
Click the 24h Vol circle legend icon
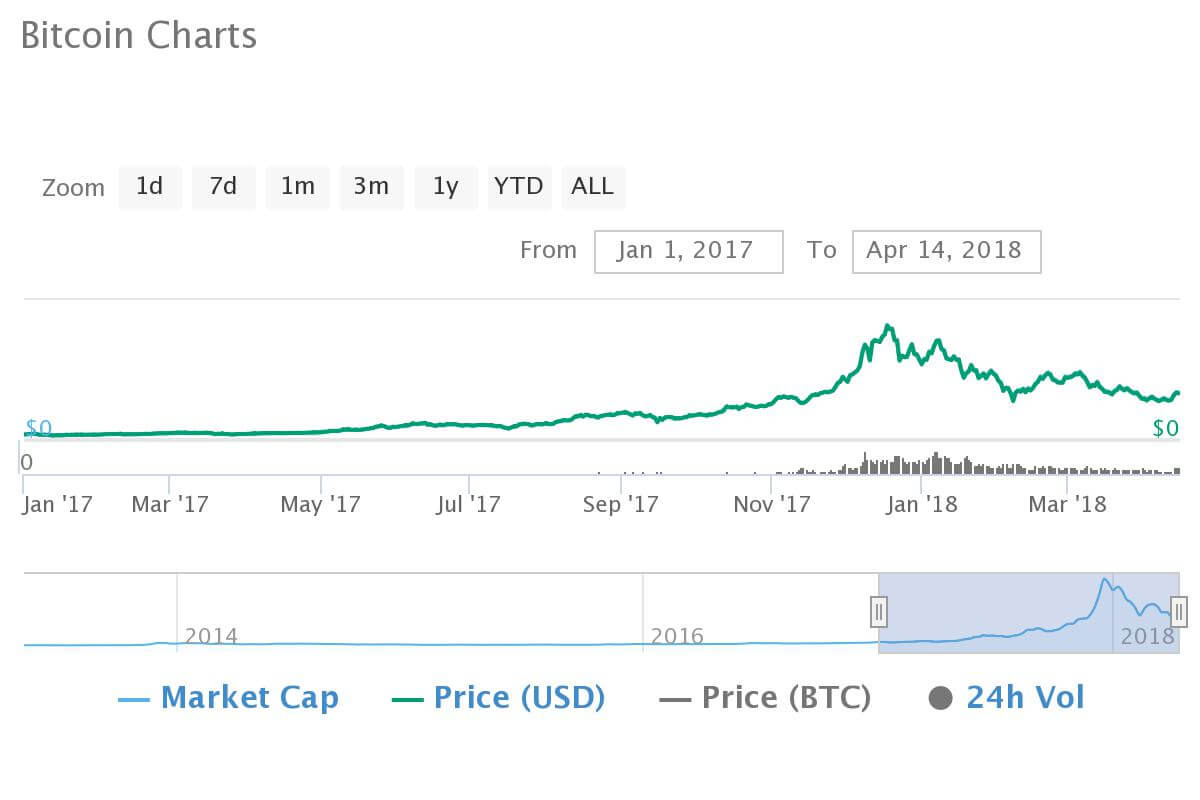click(940, 698)
